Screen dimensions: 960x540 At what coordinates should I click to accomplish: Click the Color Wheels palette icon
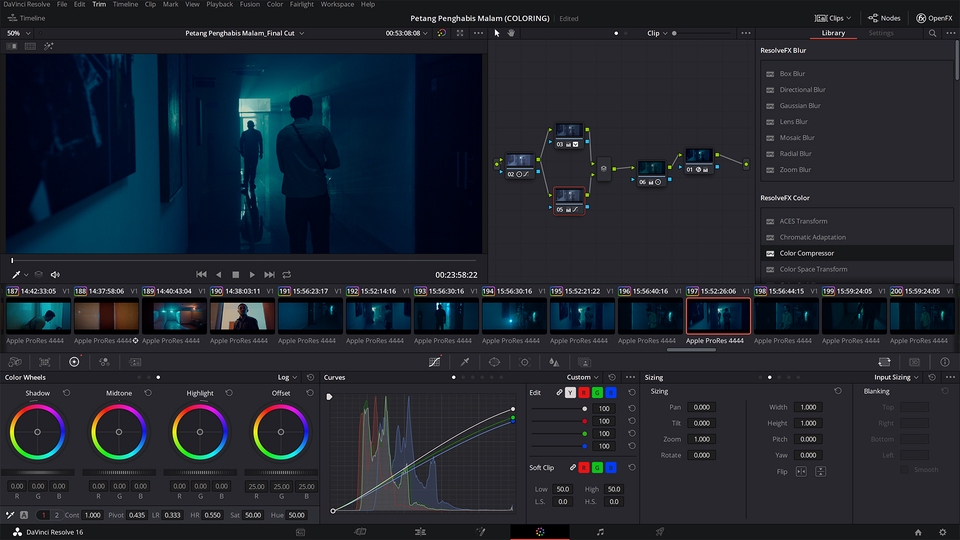click(x=74, y=361)
